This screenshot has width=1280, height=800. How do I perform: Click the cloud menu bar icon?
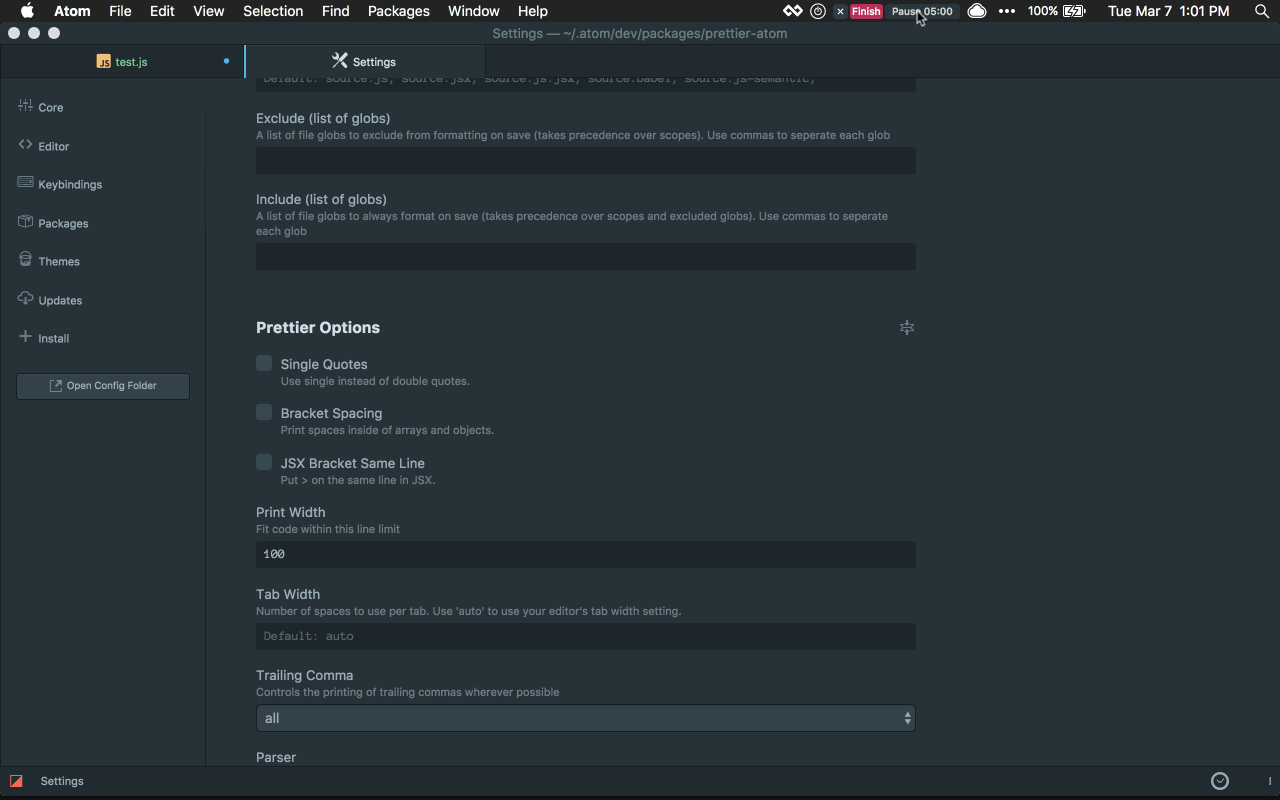[x=977, y=11]
